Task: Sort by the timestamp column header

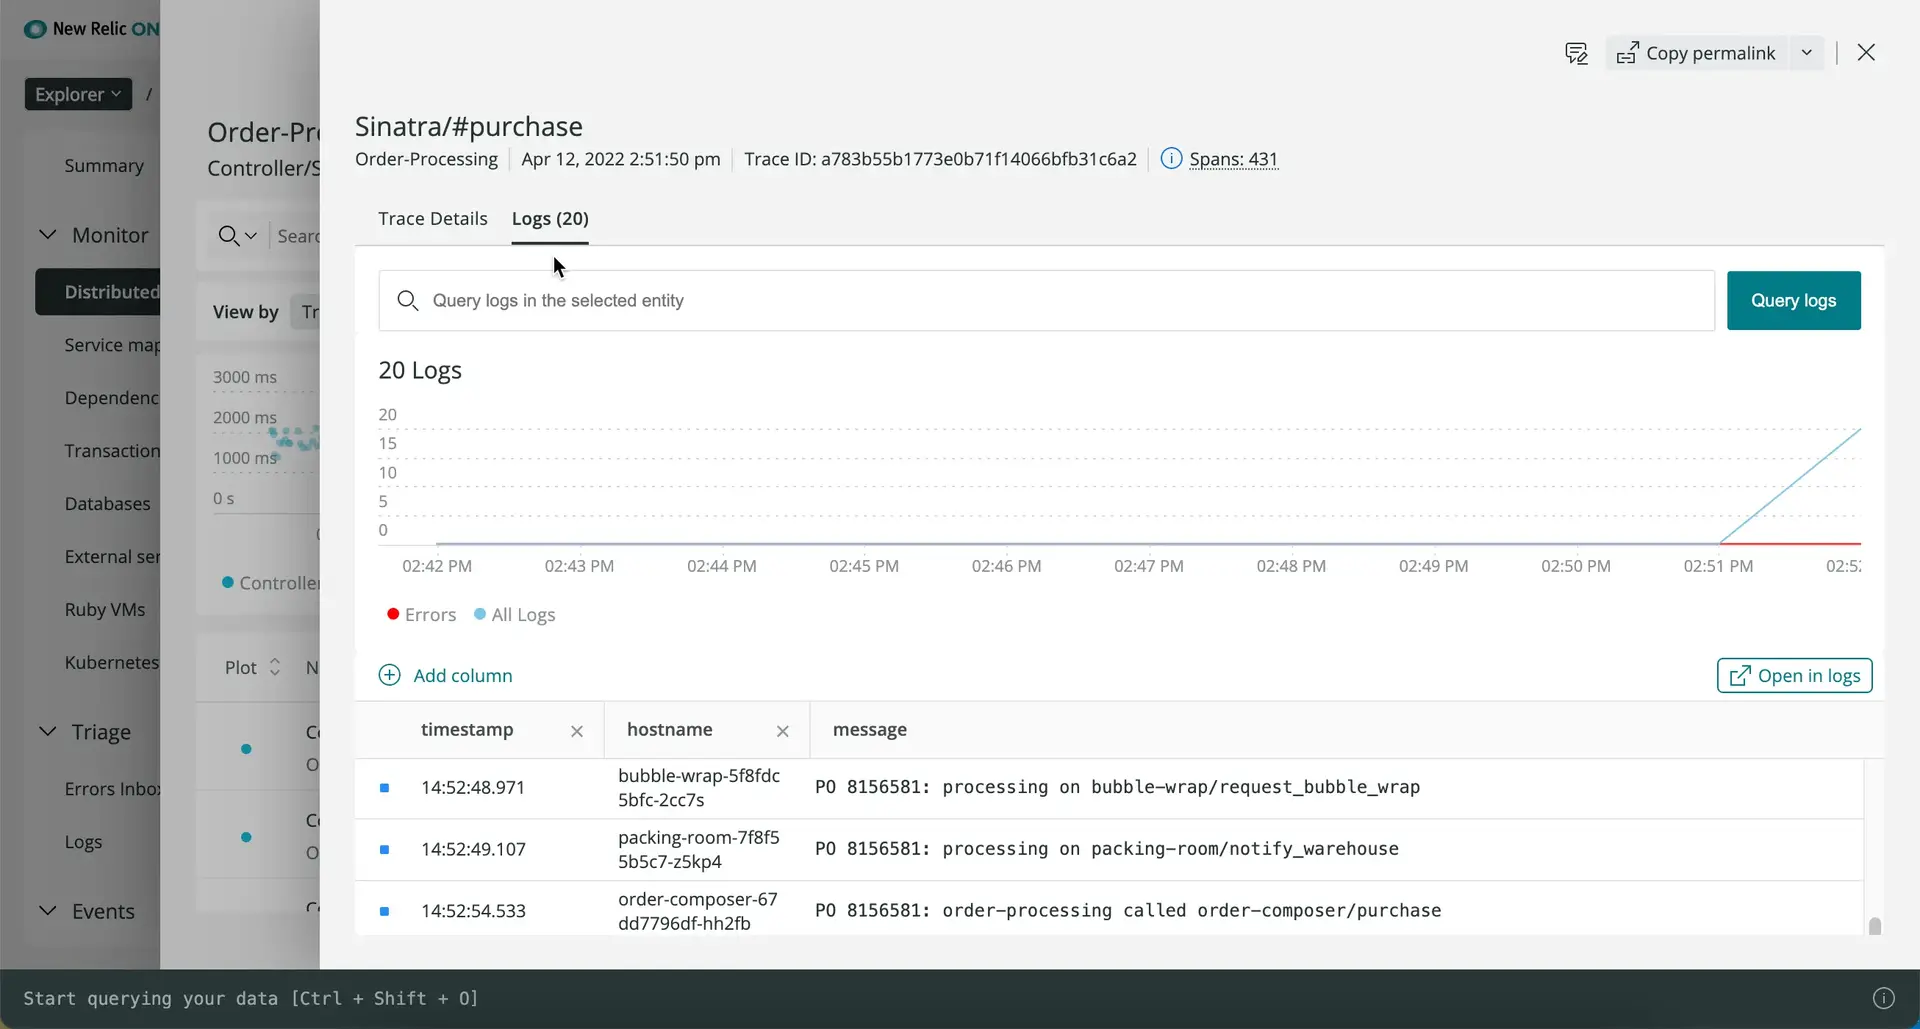Action: point(467,730)
